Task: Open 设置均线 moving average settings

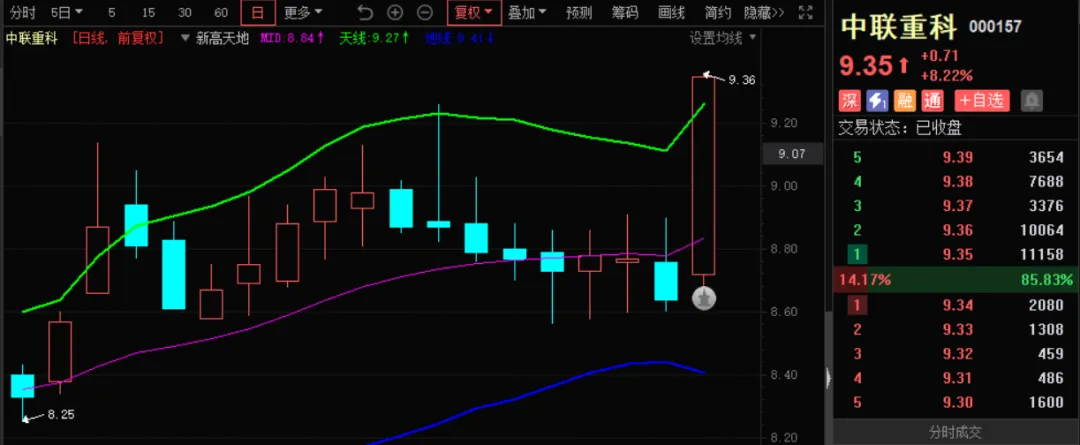Action: click(723, 39)
